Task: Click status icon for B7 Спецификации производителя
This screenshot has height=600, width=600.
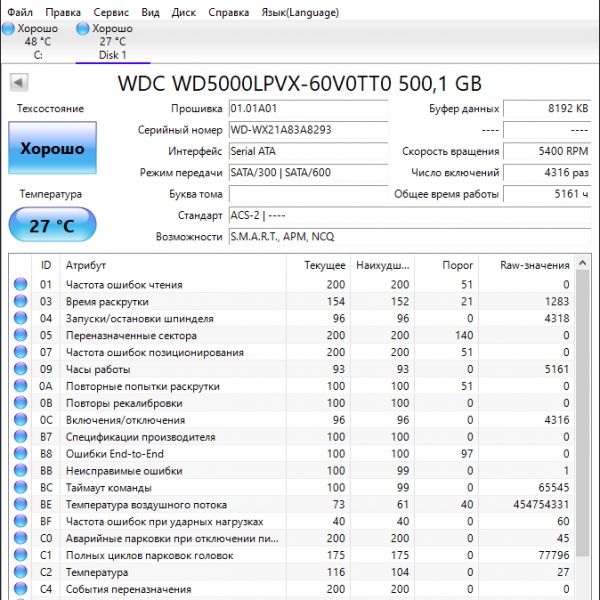Action: [x=20, y=437]
